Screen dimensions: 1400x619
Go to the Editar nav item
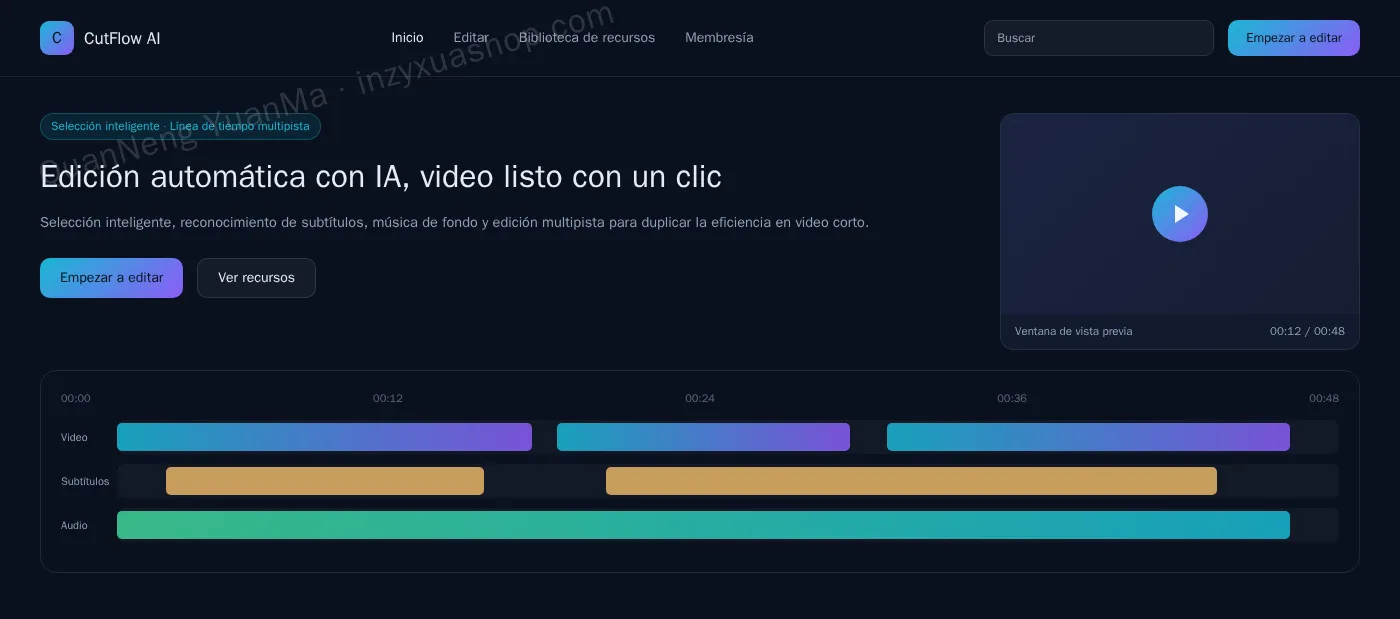pos(471,38)
